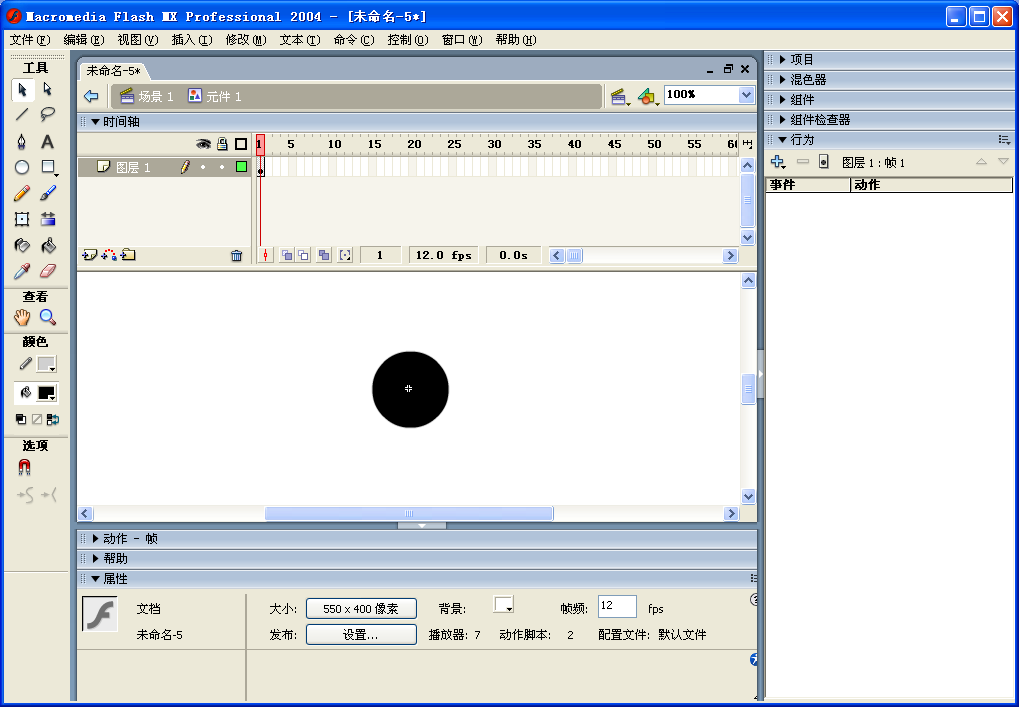Viewport: 1019px width, 707px height.
Task: Click the insert new layer icon
Action: tap(89, 256)
